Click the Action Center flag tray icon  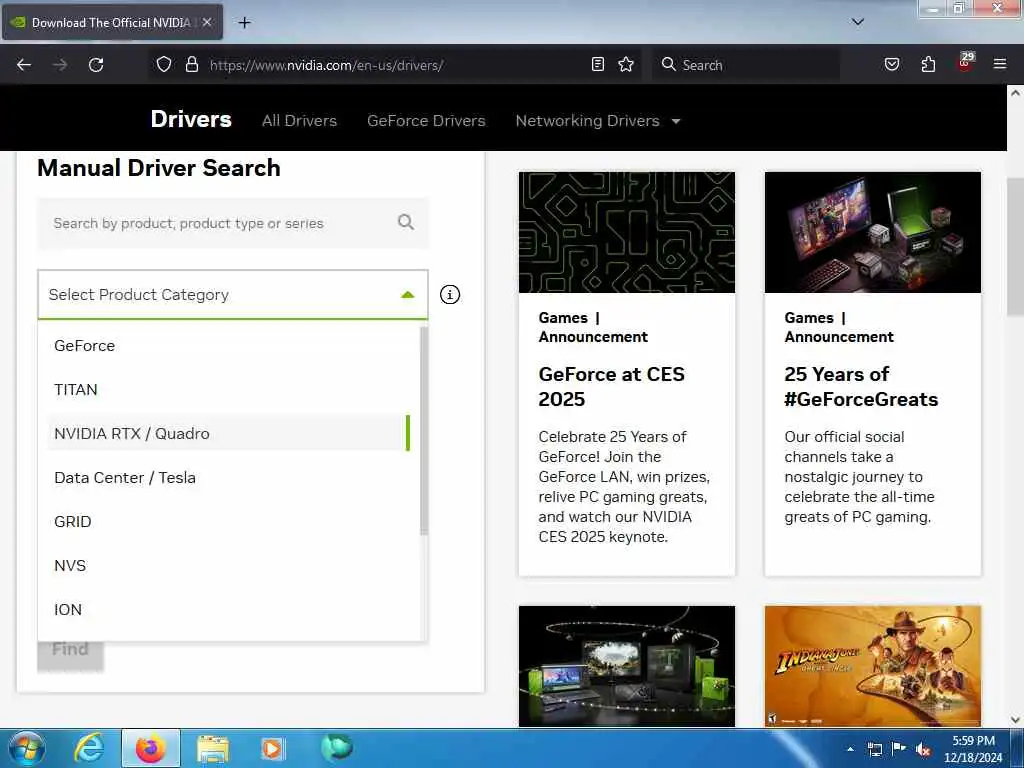point(899,749)
